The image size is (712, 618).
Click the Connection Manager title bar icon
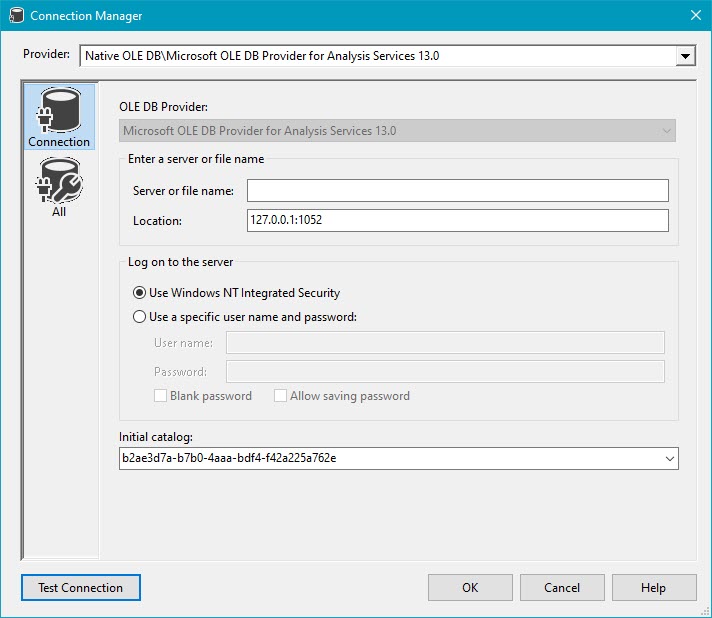coord(14,15)
